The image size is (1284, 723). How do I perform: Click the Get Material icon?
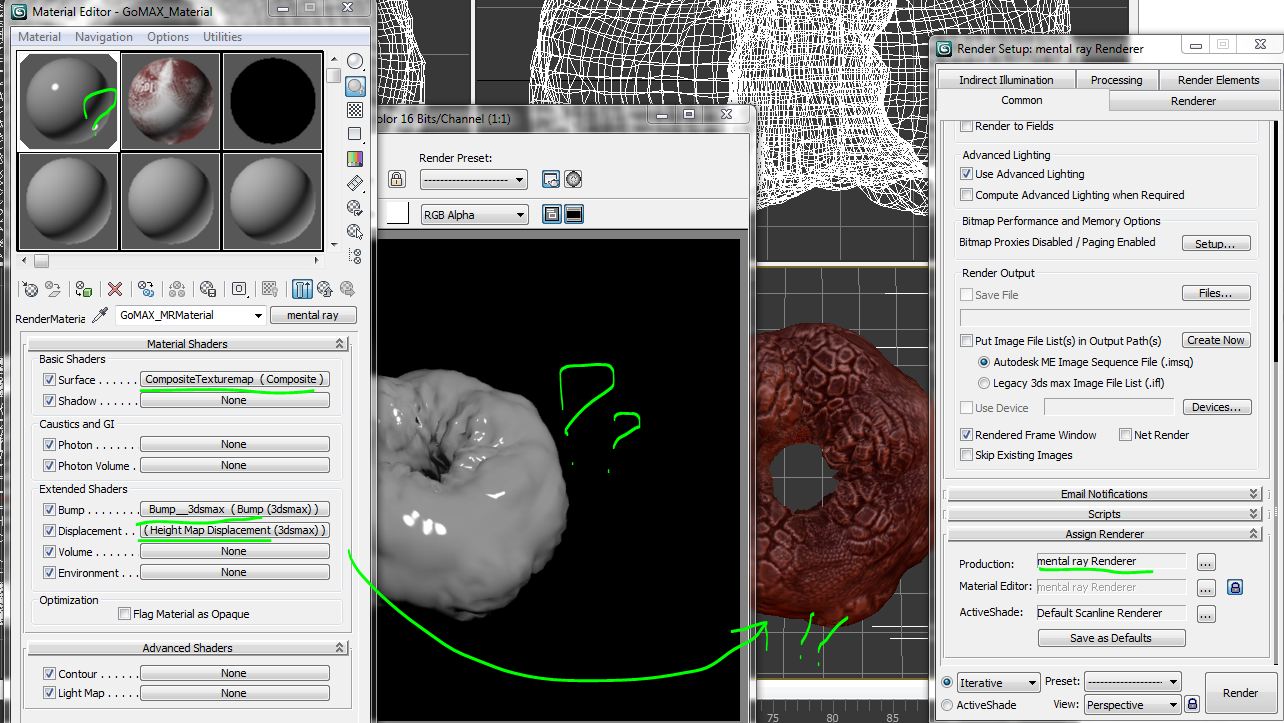click(x=31, y=289)
